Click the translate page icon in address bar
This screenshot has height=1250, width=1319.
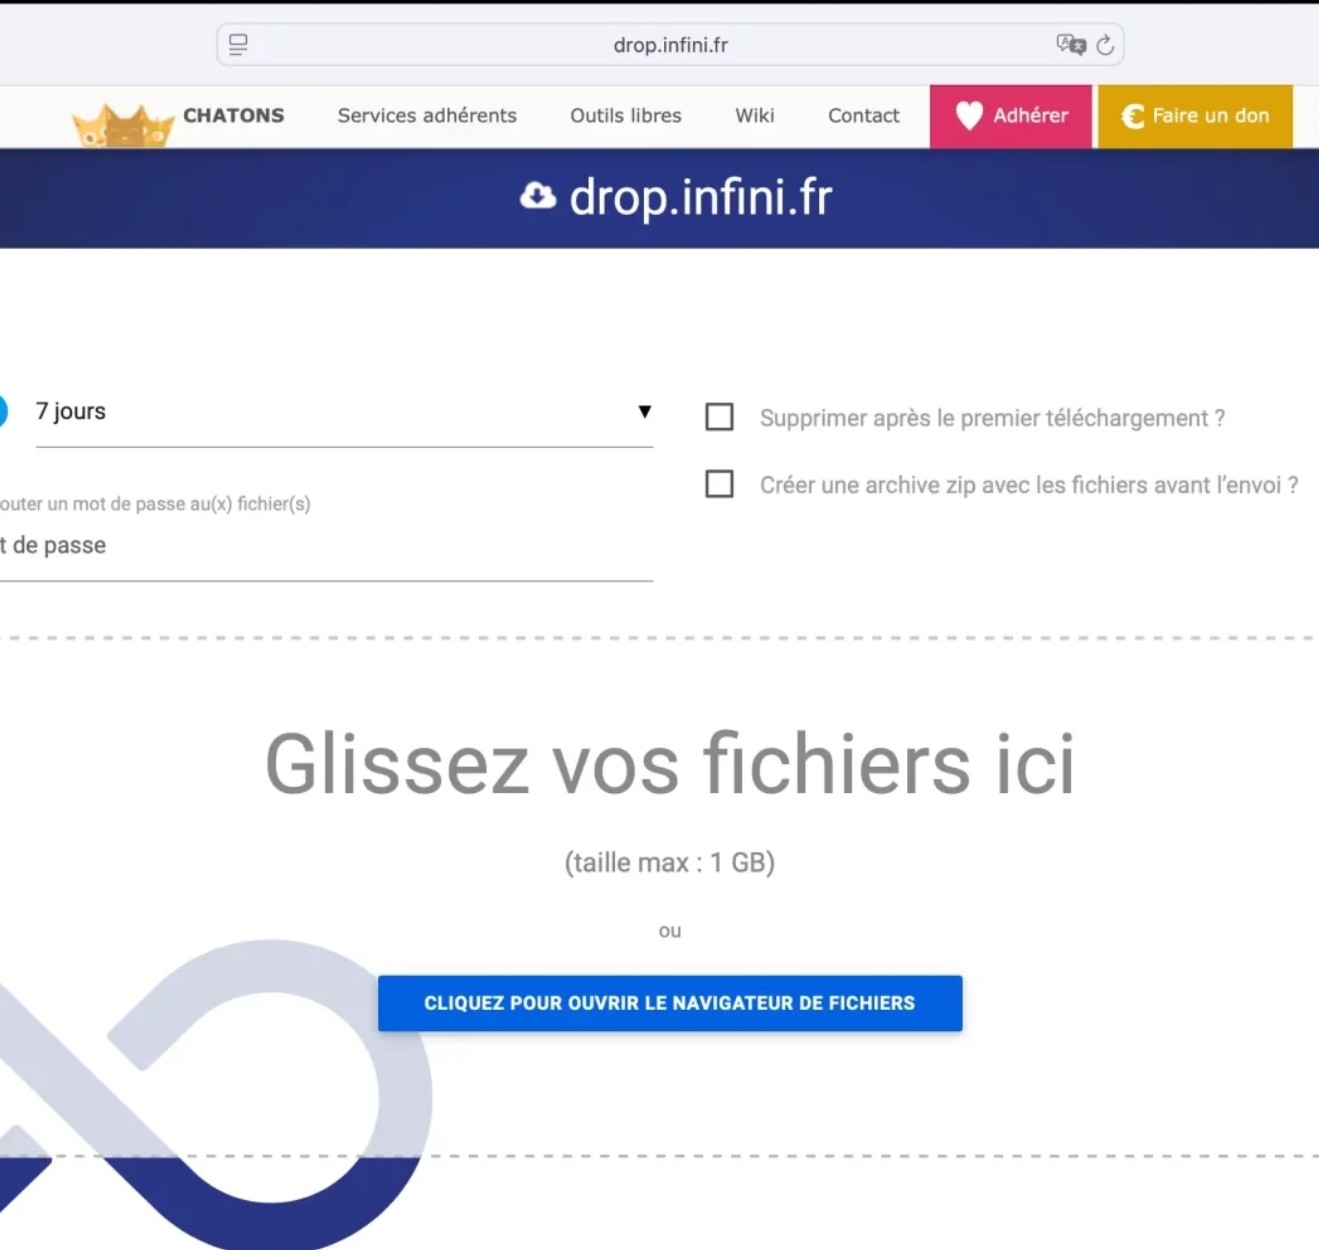pos(1070,44)
